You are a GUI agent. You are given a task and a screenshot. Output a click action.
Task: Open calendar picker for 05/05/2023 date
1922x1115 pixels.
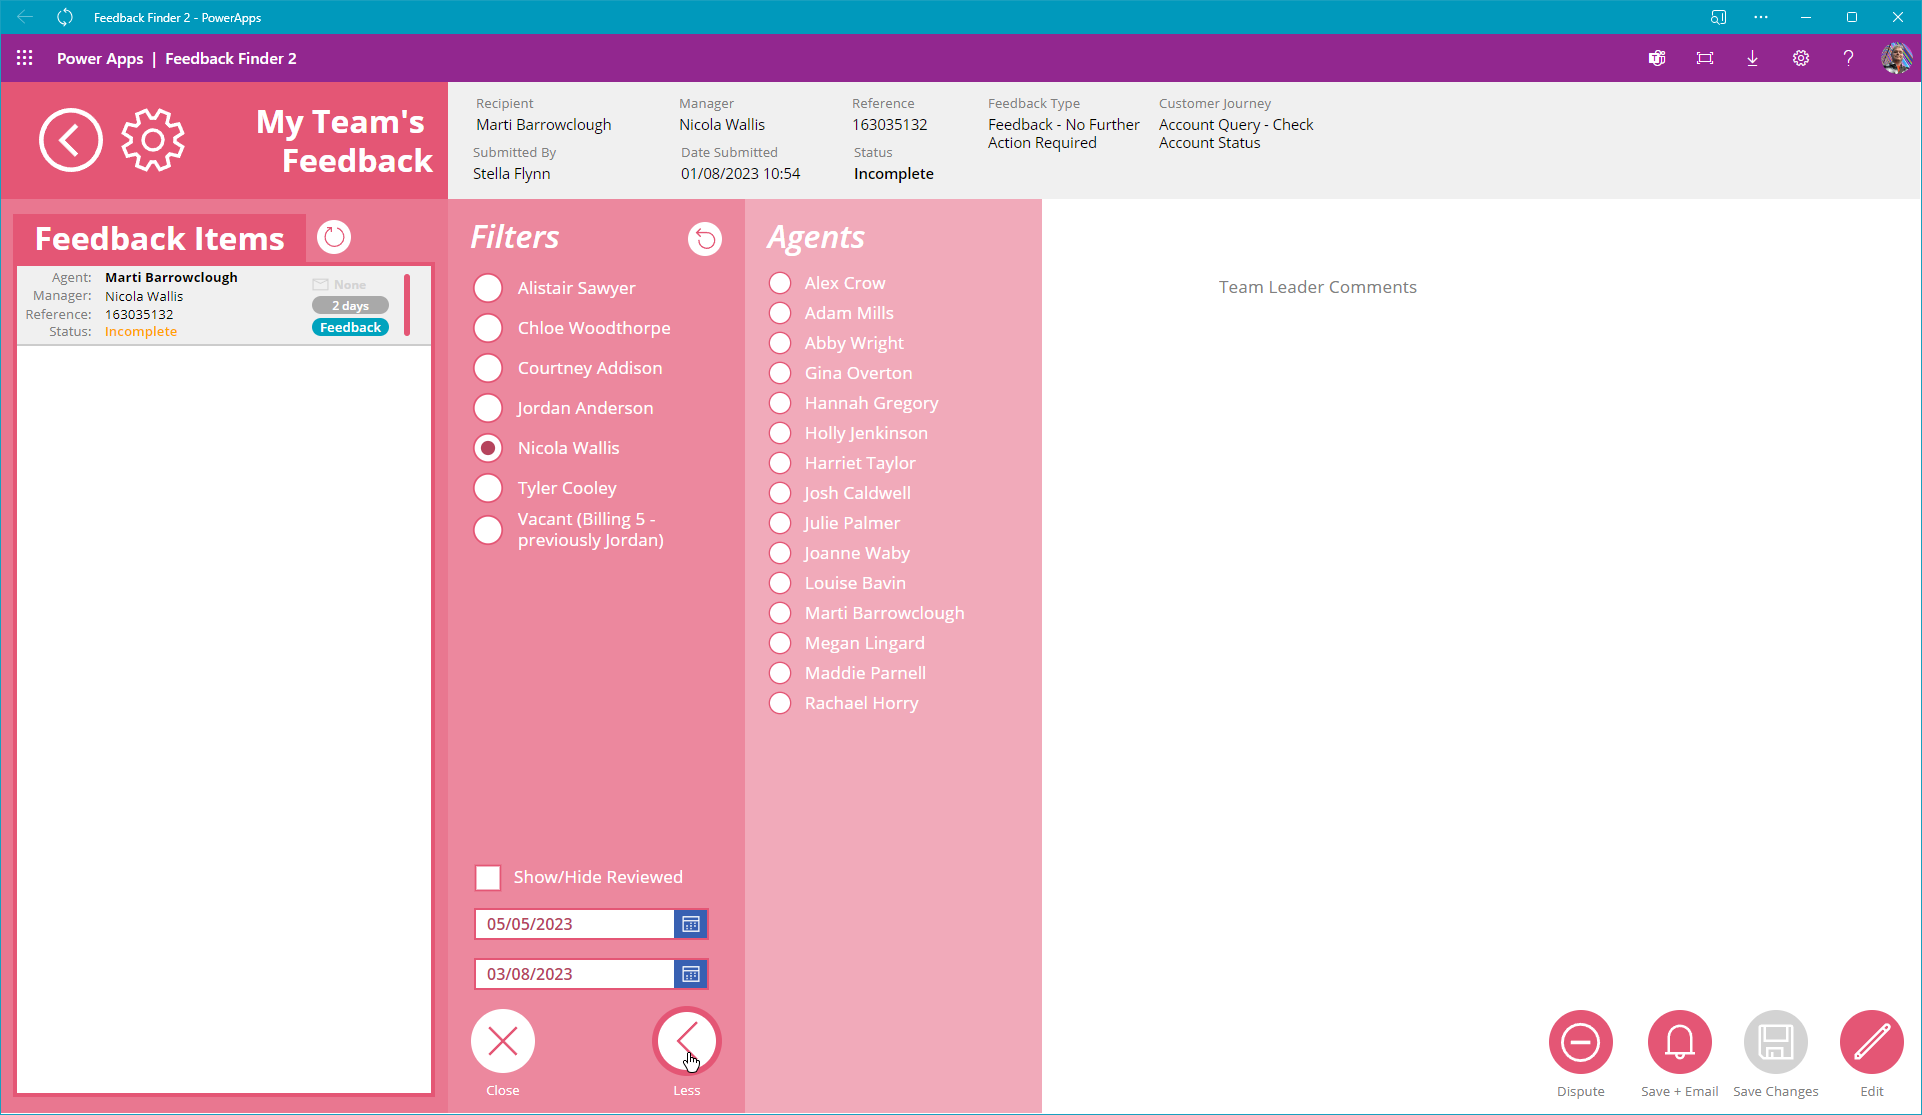(691, 924)
